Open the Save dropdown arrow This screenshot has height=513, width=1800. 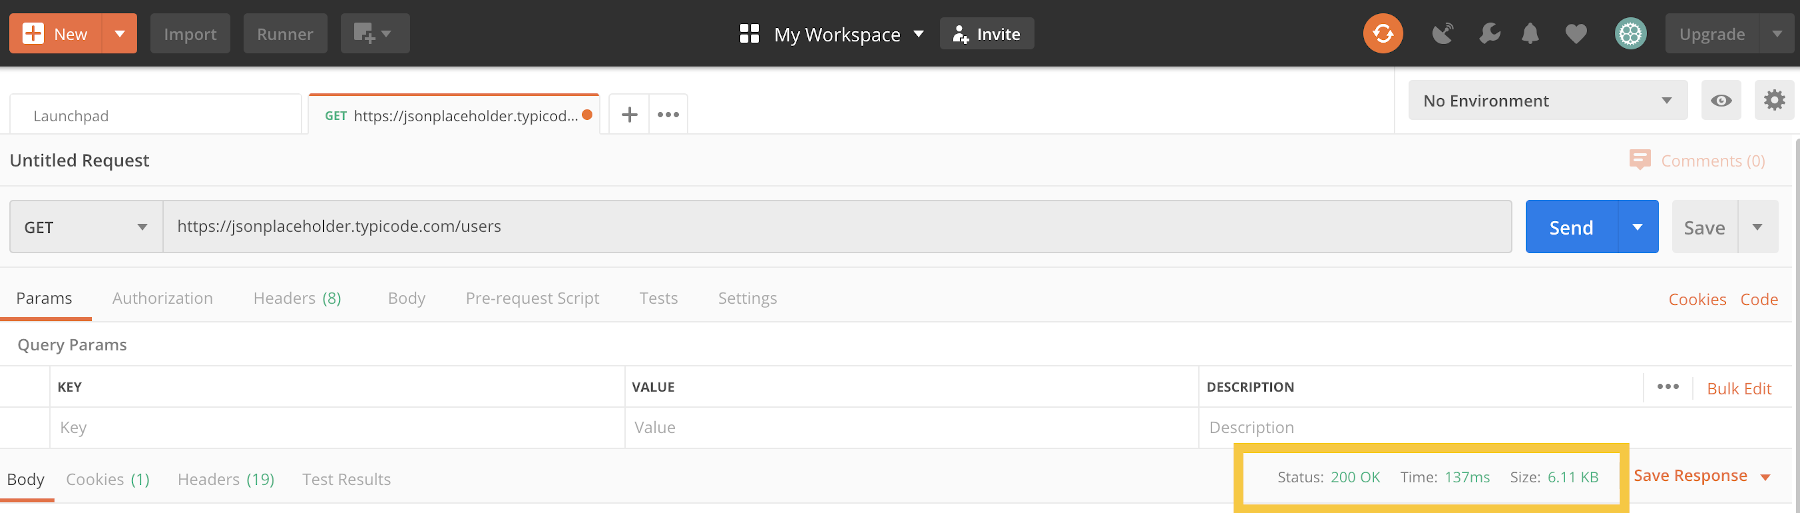[1758, 227]
